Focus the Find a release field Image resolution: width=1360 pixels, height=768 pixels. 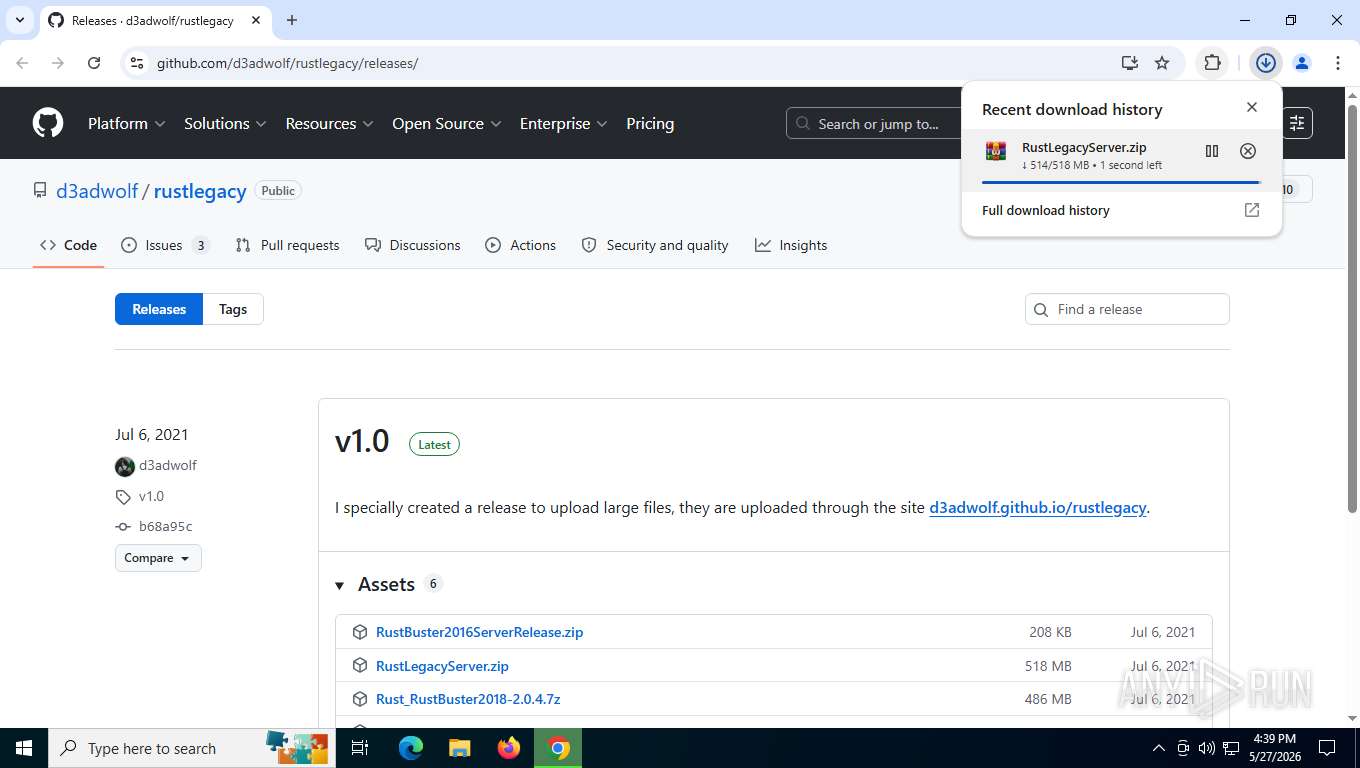coord(1127,309)
